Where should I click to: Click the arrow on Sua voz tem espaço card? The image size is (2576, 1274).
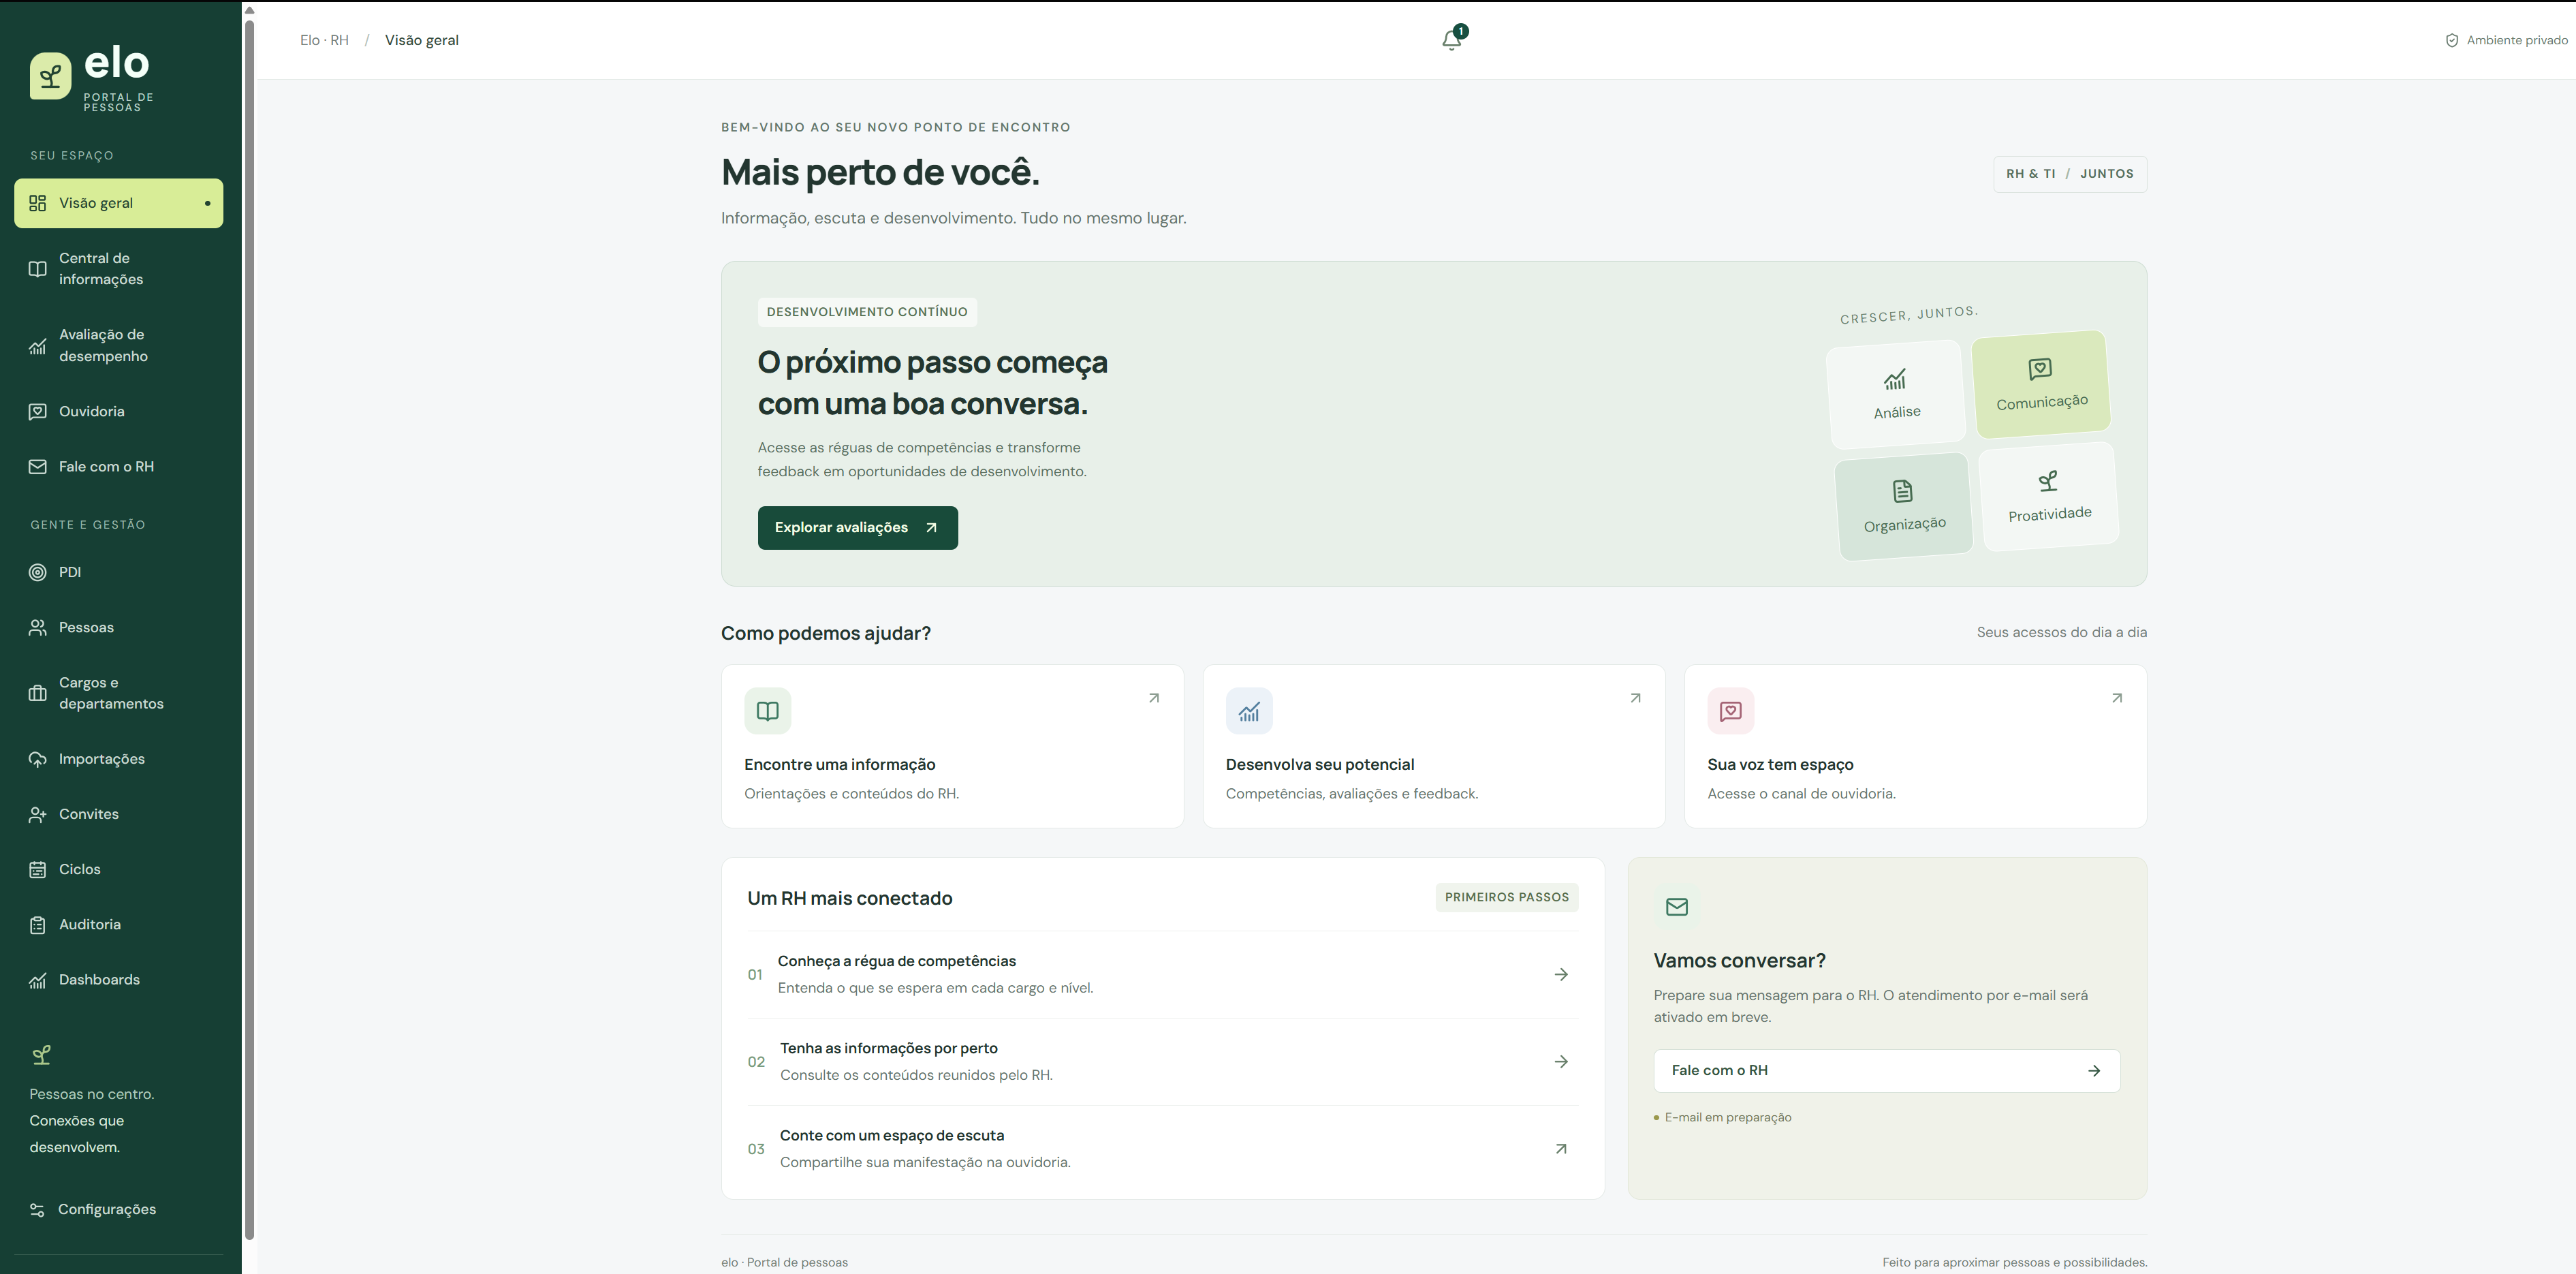pos(2116,698)
